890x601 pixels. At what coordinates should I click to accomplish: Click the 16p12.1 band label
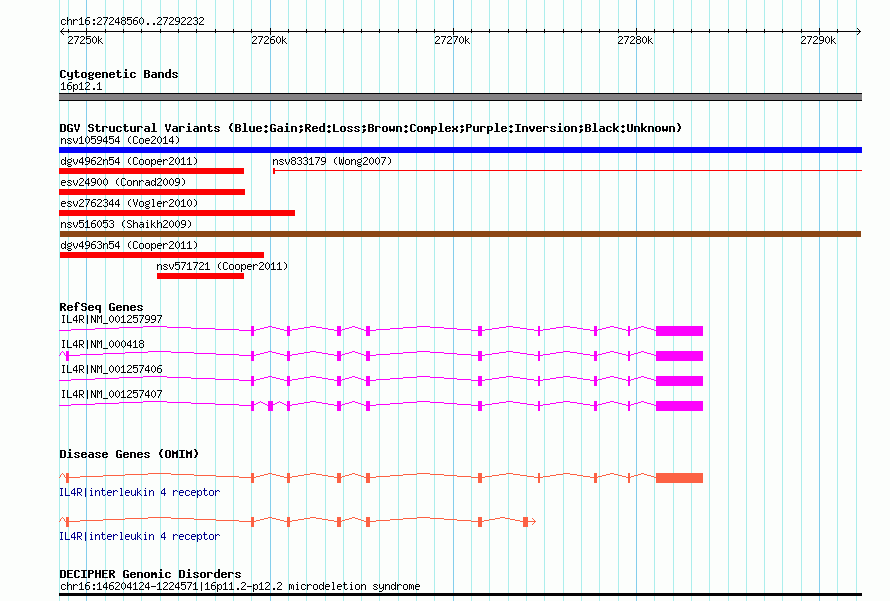(81, 86)
